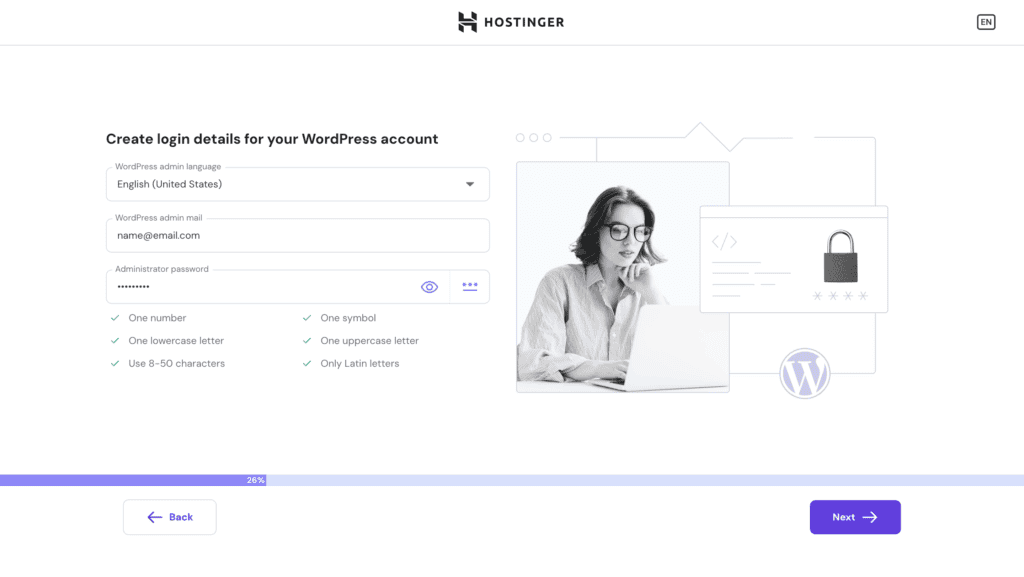Click the 'Use 8-50 characters' requirement text
Viewport: 1024px width, 577px height.
click(176, 364)
